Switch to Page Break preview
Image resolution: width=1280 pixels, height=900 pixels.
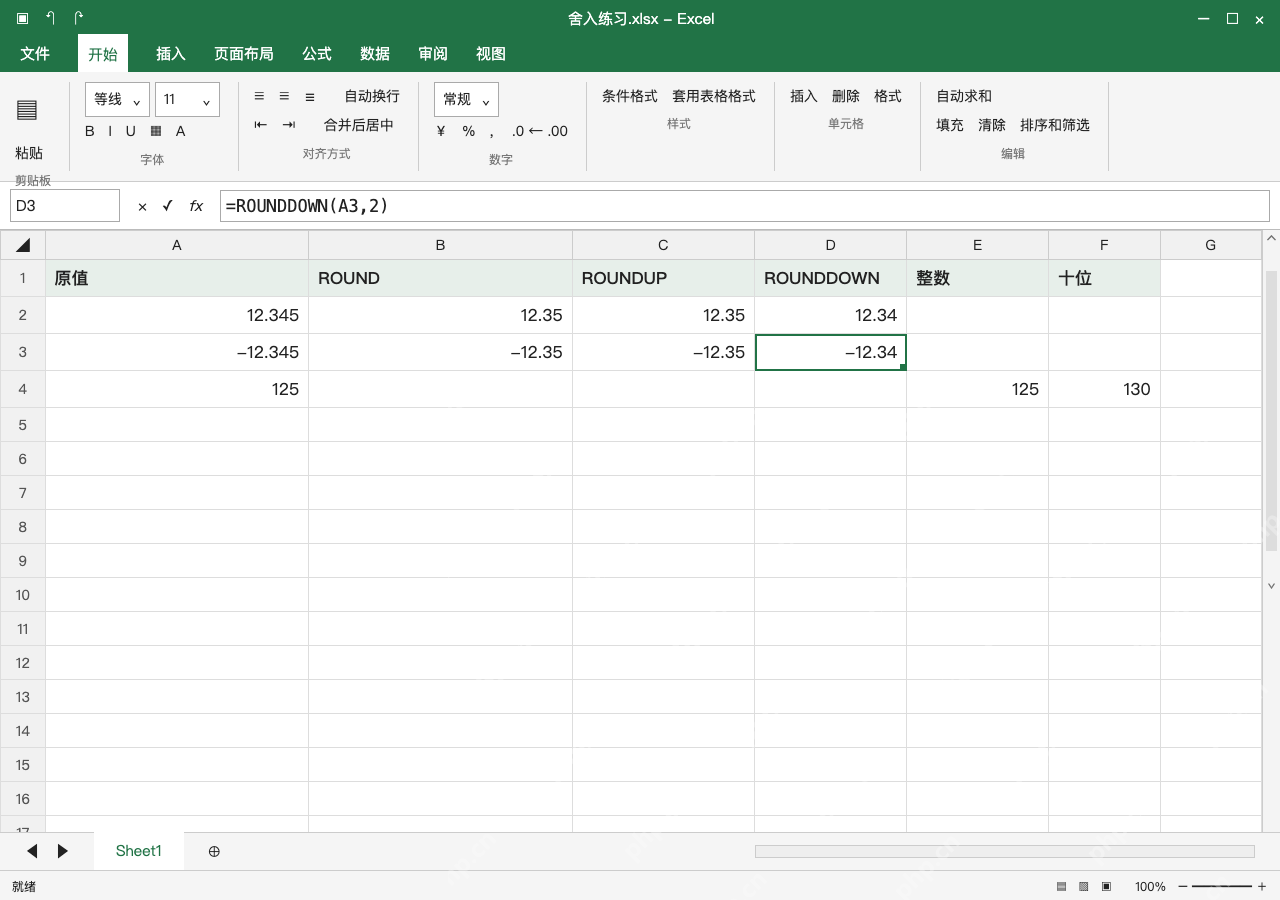pyautogui.click(x=1106, y=886)
